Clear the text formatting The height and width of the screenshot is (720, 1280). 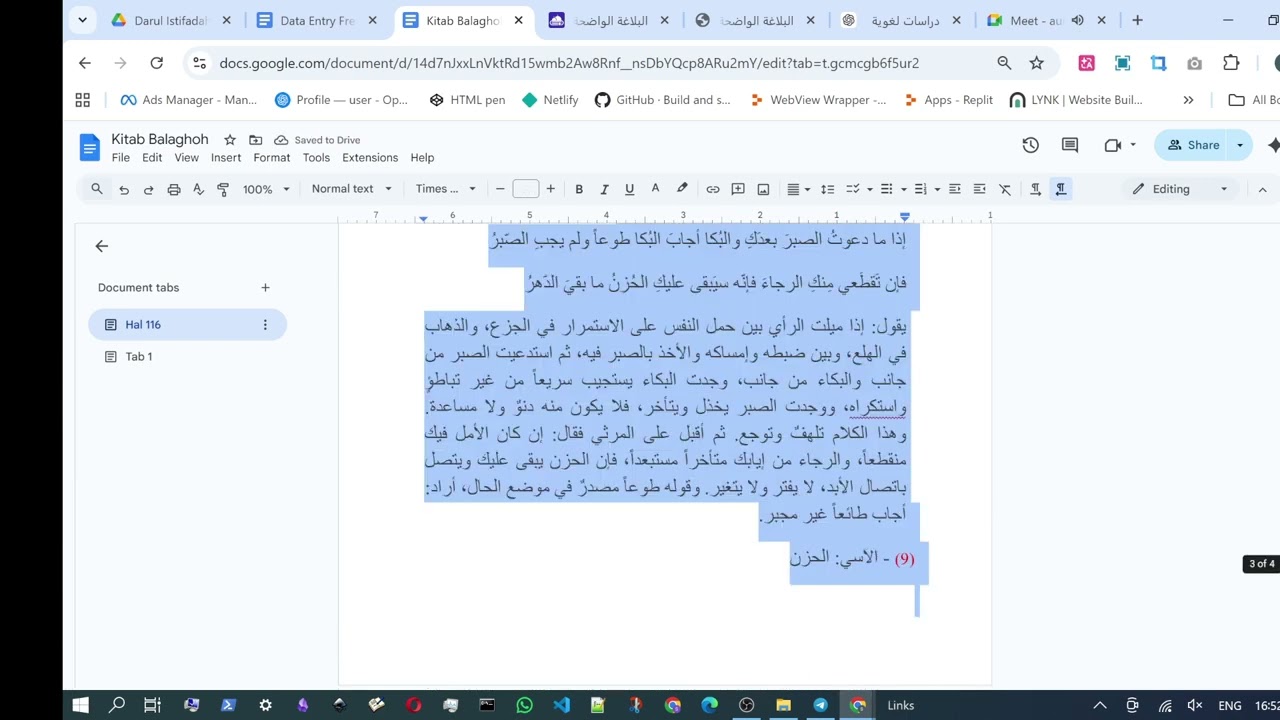1005,189
